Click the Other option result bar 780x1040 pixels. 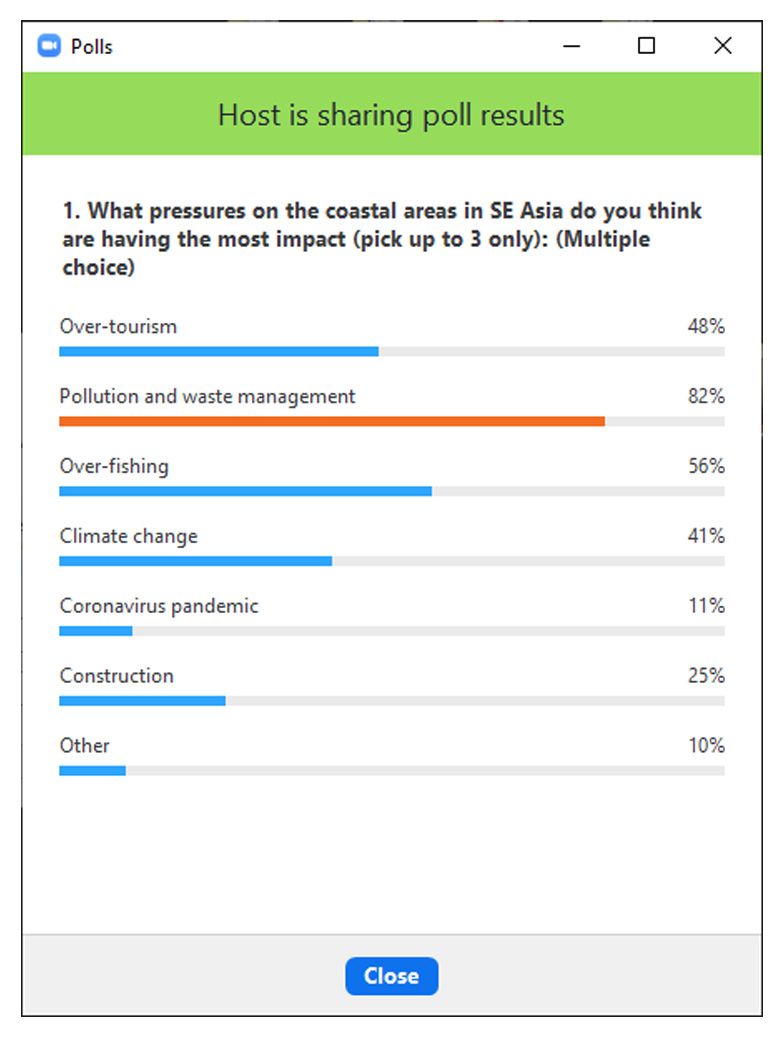click(92, 771)
